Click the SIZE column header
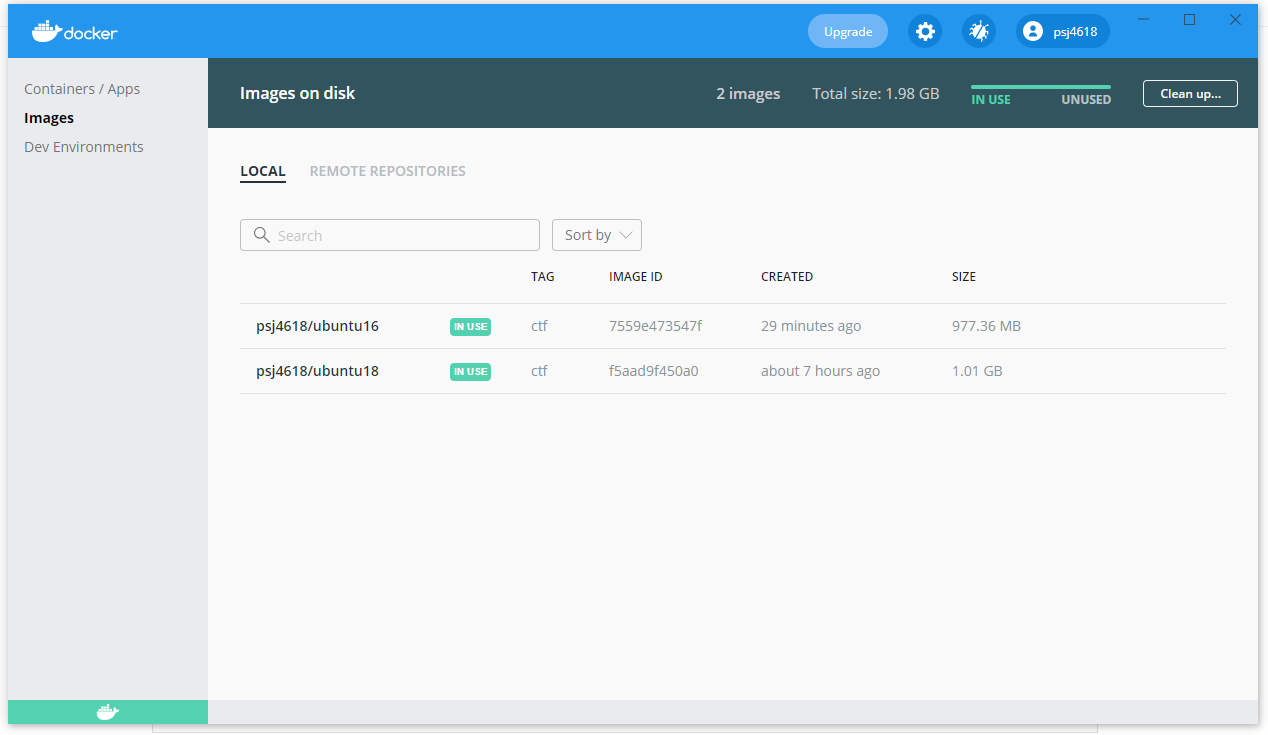The height and width of the screenshot is (735, 1268). coord(964,277)
